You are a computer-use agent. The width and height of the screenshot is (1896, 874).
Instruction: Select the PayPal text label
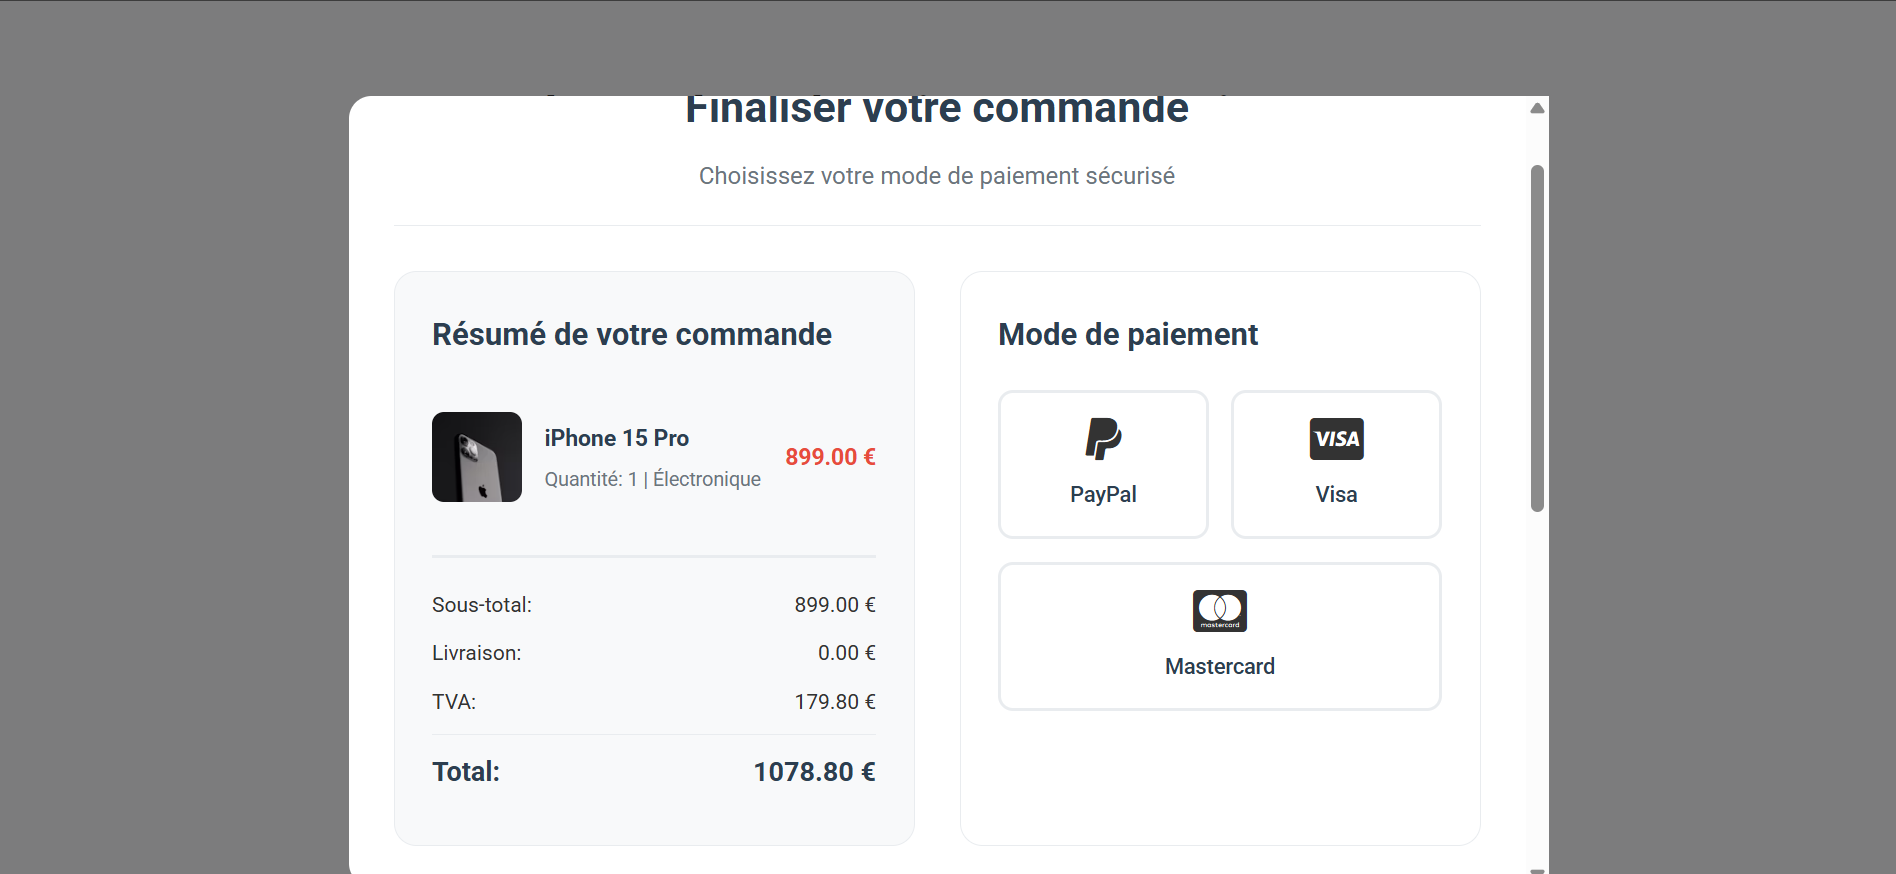pyautogui.click(x=1103, y=495)
